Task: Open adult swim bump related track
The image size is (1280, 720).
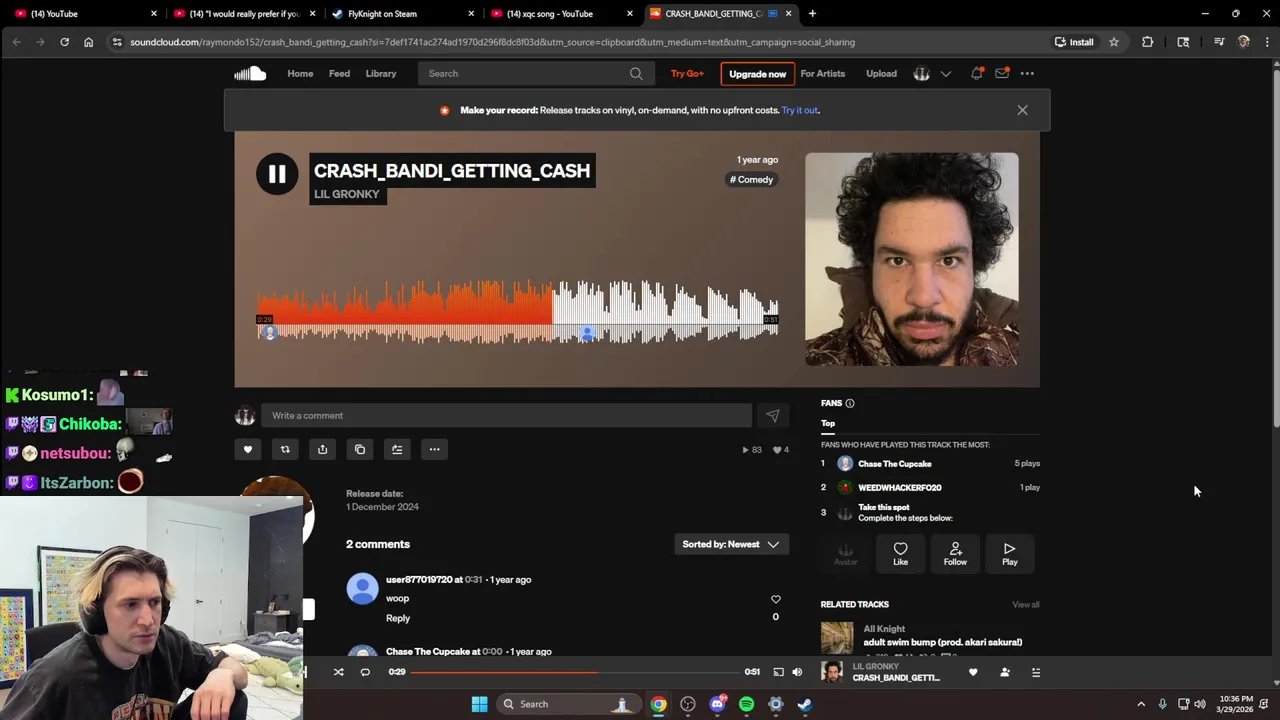Action: point(942,642)
